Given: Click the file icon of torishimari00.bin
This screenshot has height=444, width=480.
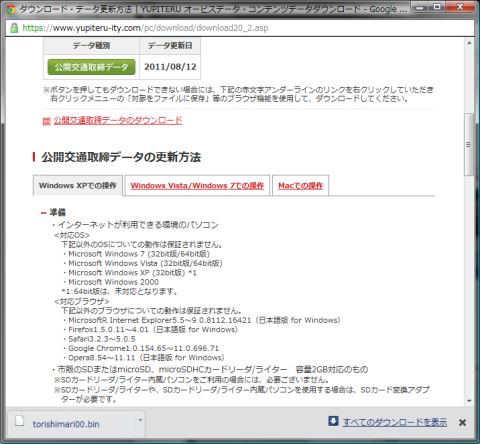Looking at the screenshot, I should 20,421.
